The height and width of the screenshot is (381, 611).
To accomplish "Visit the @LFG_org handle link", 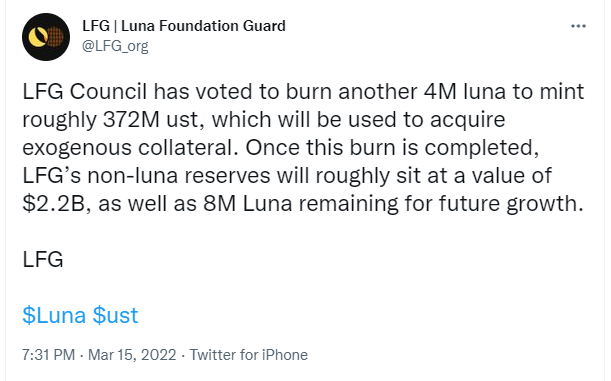I will pos(115,46).
